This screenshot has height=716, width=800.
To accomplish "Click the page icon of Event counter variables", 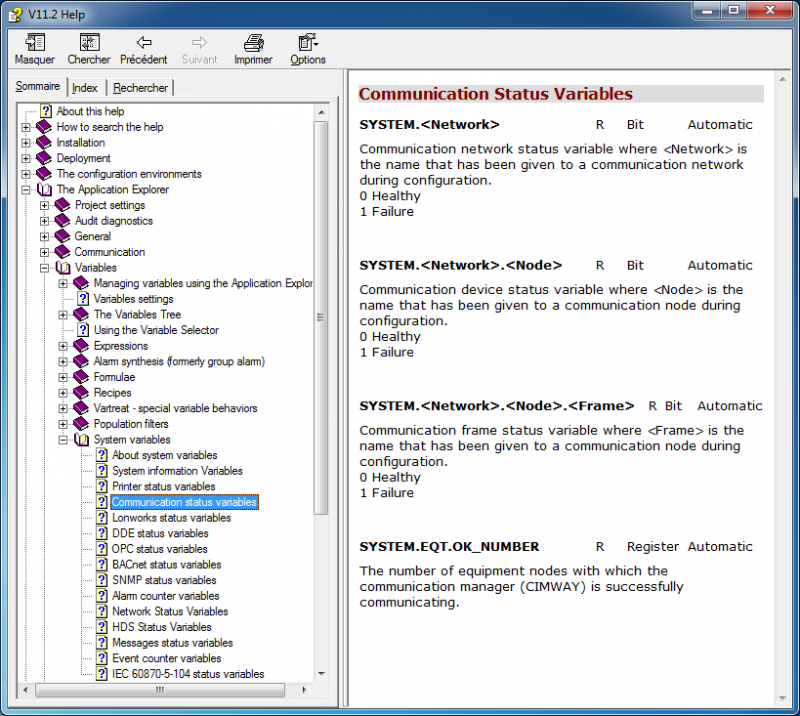I will click(x=102, y=658).
